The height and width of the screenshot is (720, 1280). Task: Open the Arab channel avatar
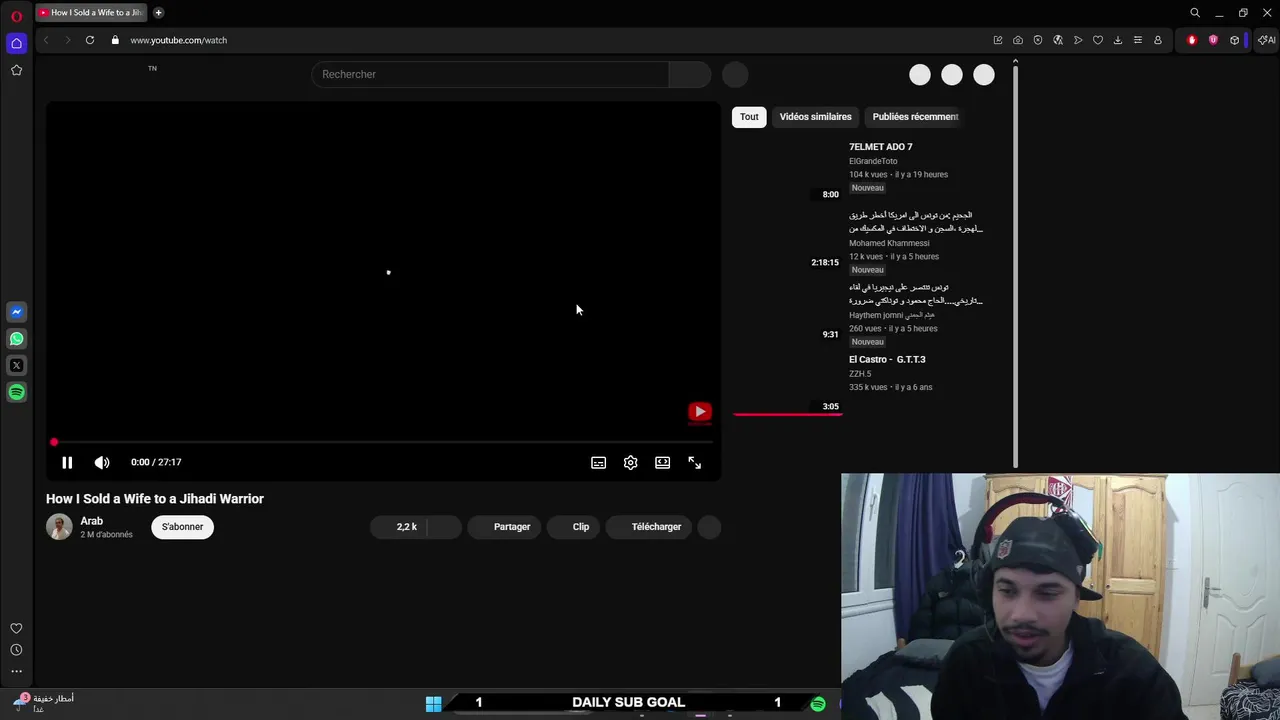coord(59,527)
